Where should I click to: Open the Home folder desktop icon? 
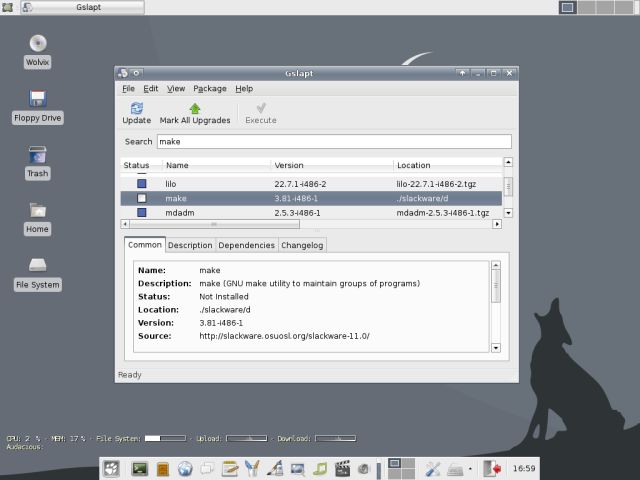click(37, 210)
